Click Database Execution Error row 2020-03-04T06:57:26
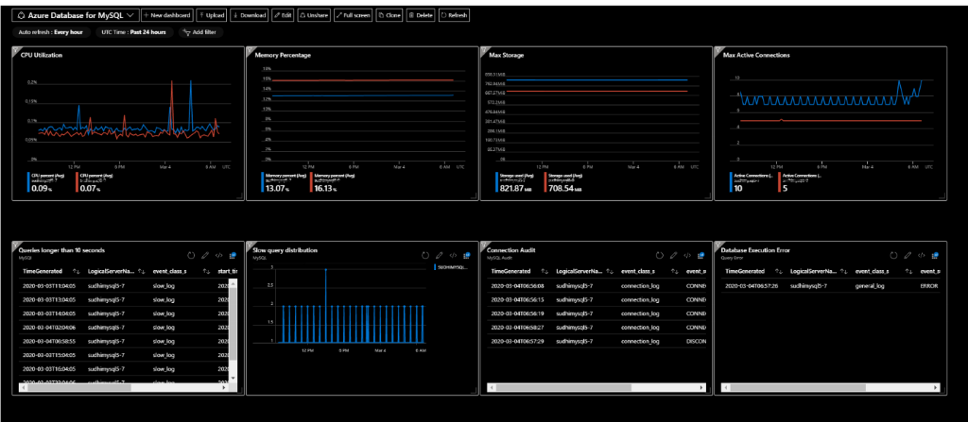Screen dimensions: 968x422 coord(831,286)
